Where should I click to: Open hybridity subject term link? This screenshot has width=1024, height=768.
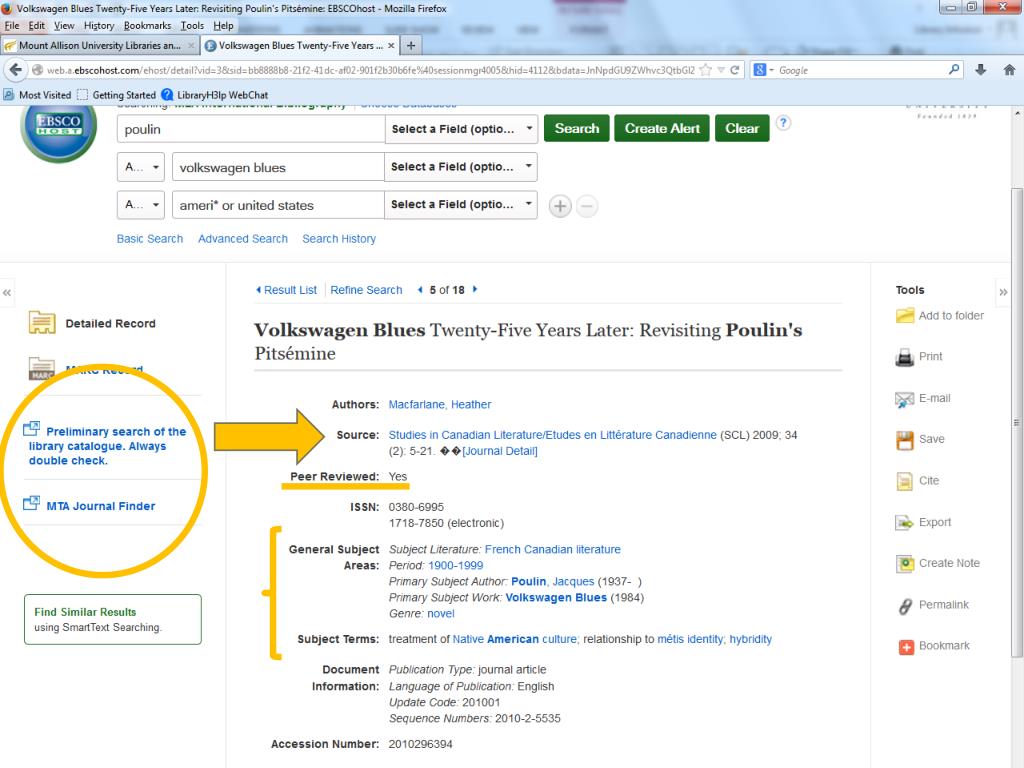pyautogui.click(x=750, y=639)
